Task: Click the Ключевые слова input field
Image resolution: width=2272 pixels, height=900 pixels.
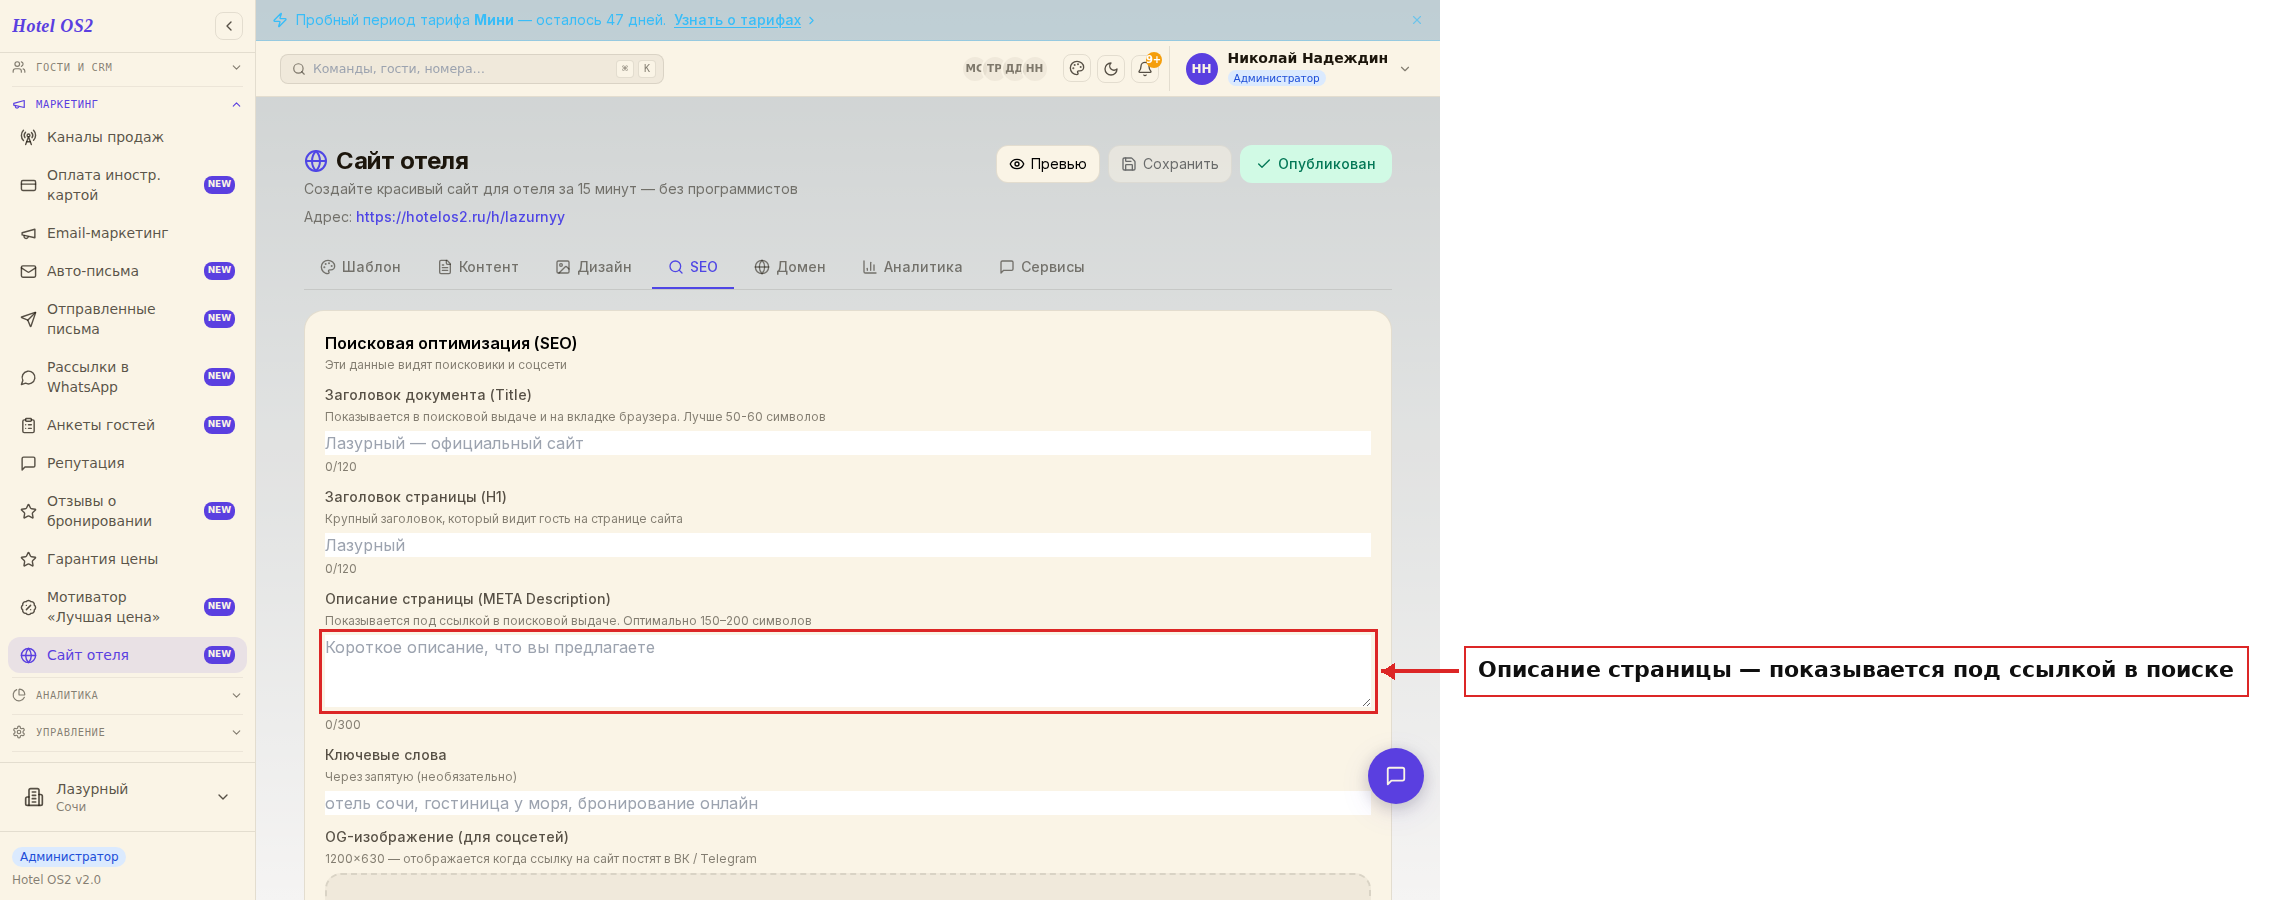Action: tap(847, 803)
